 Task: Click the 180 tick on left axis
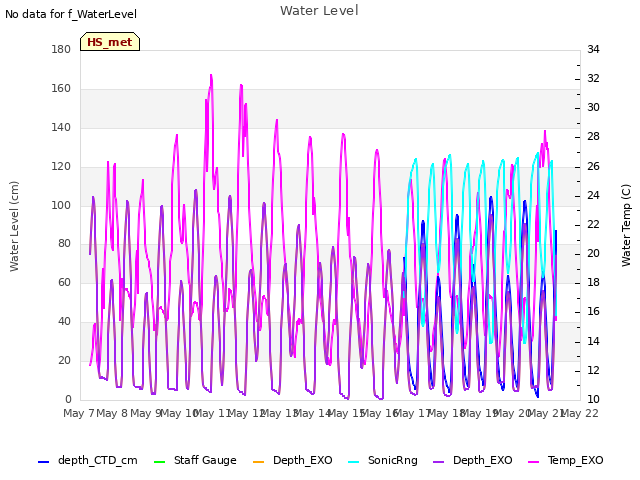pyautogui.click(x=61, y=49)
